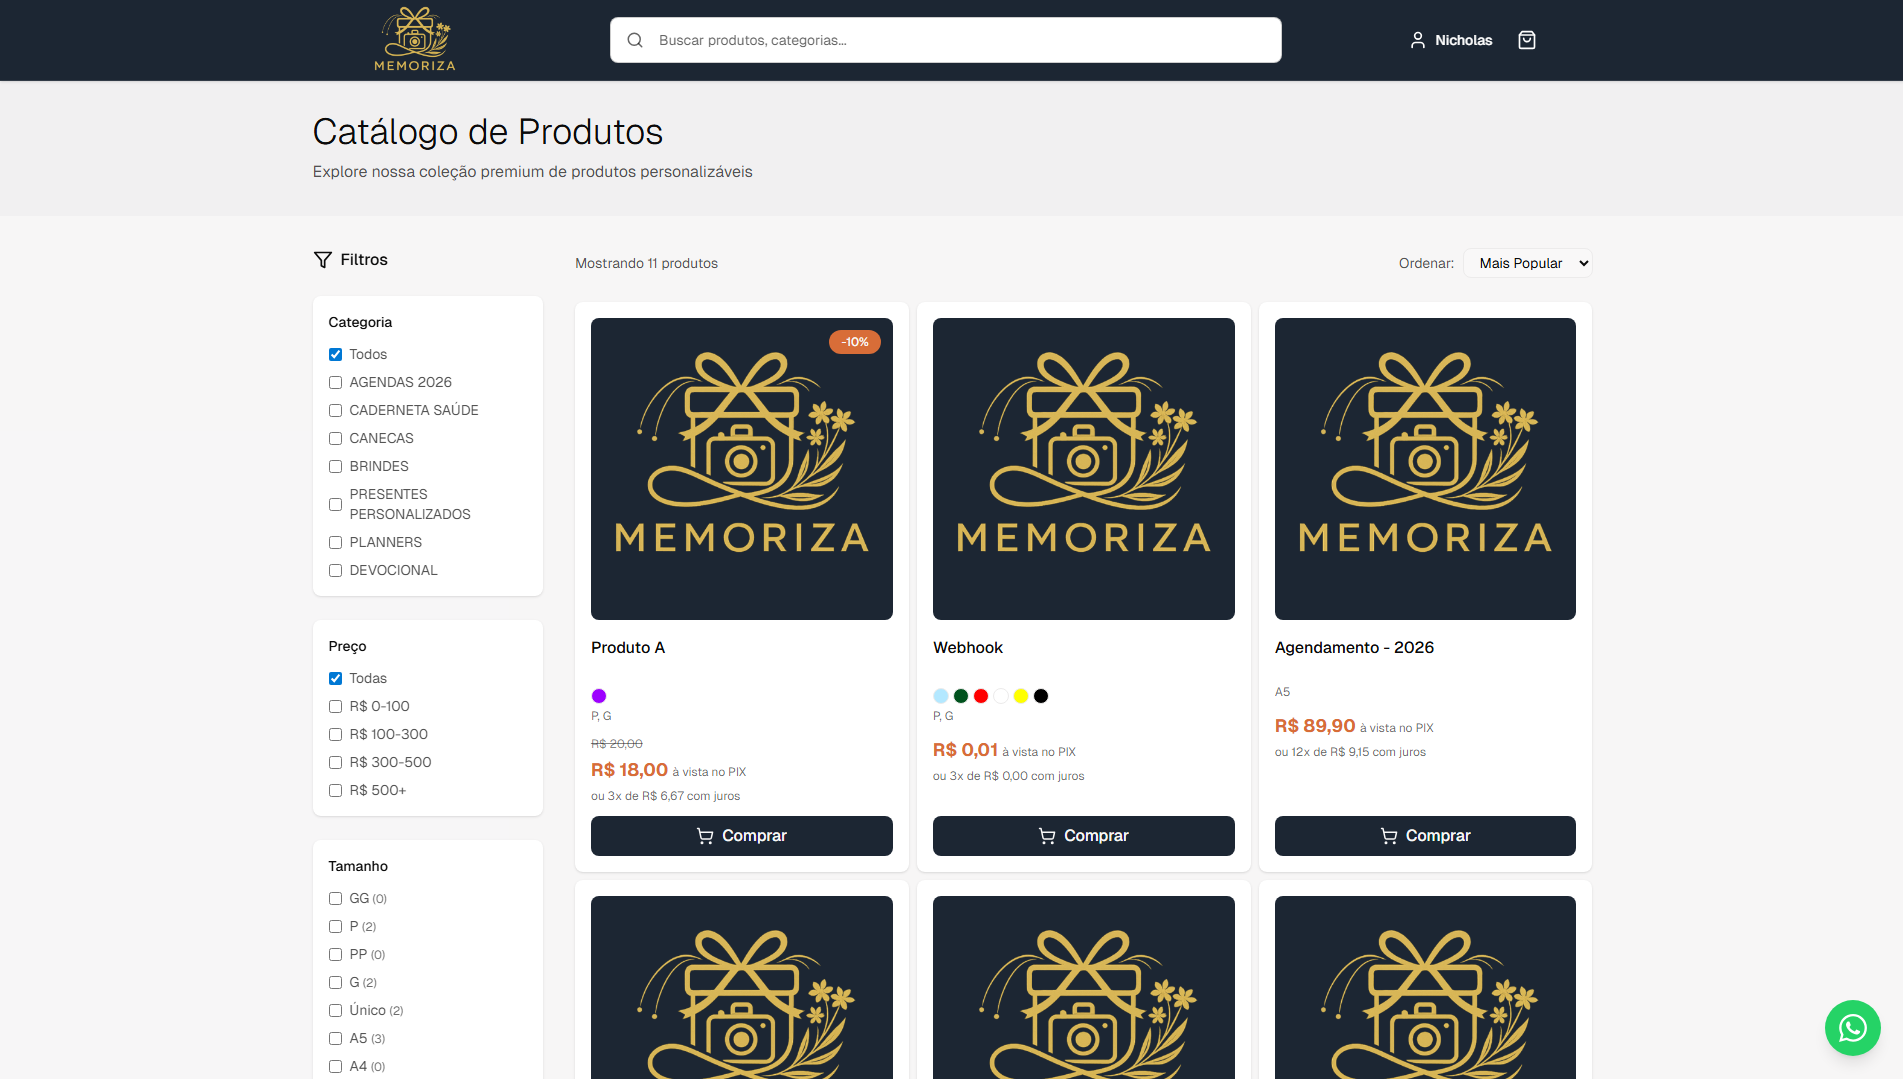
Task: Select the white Webhook color
Action: [1001, 696]
